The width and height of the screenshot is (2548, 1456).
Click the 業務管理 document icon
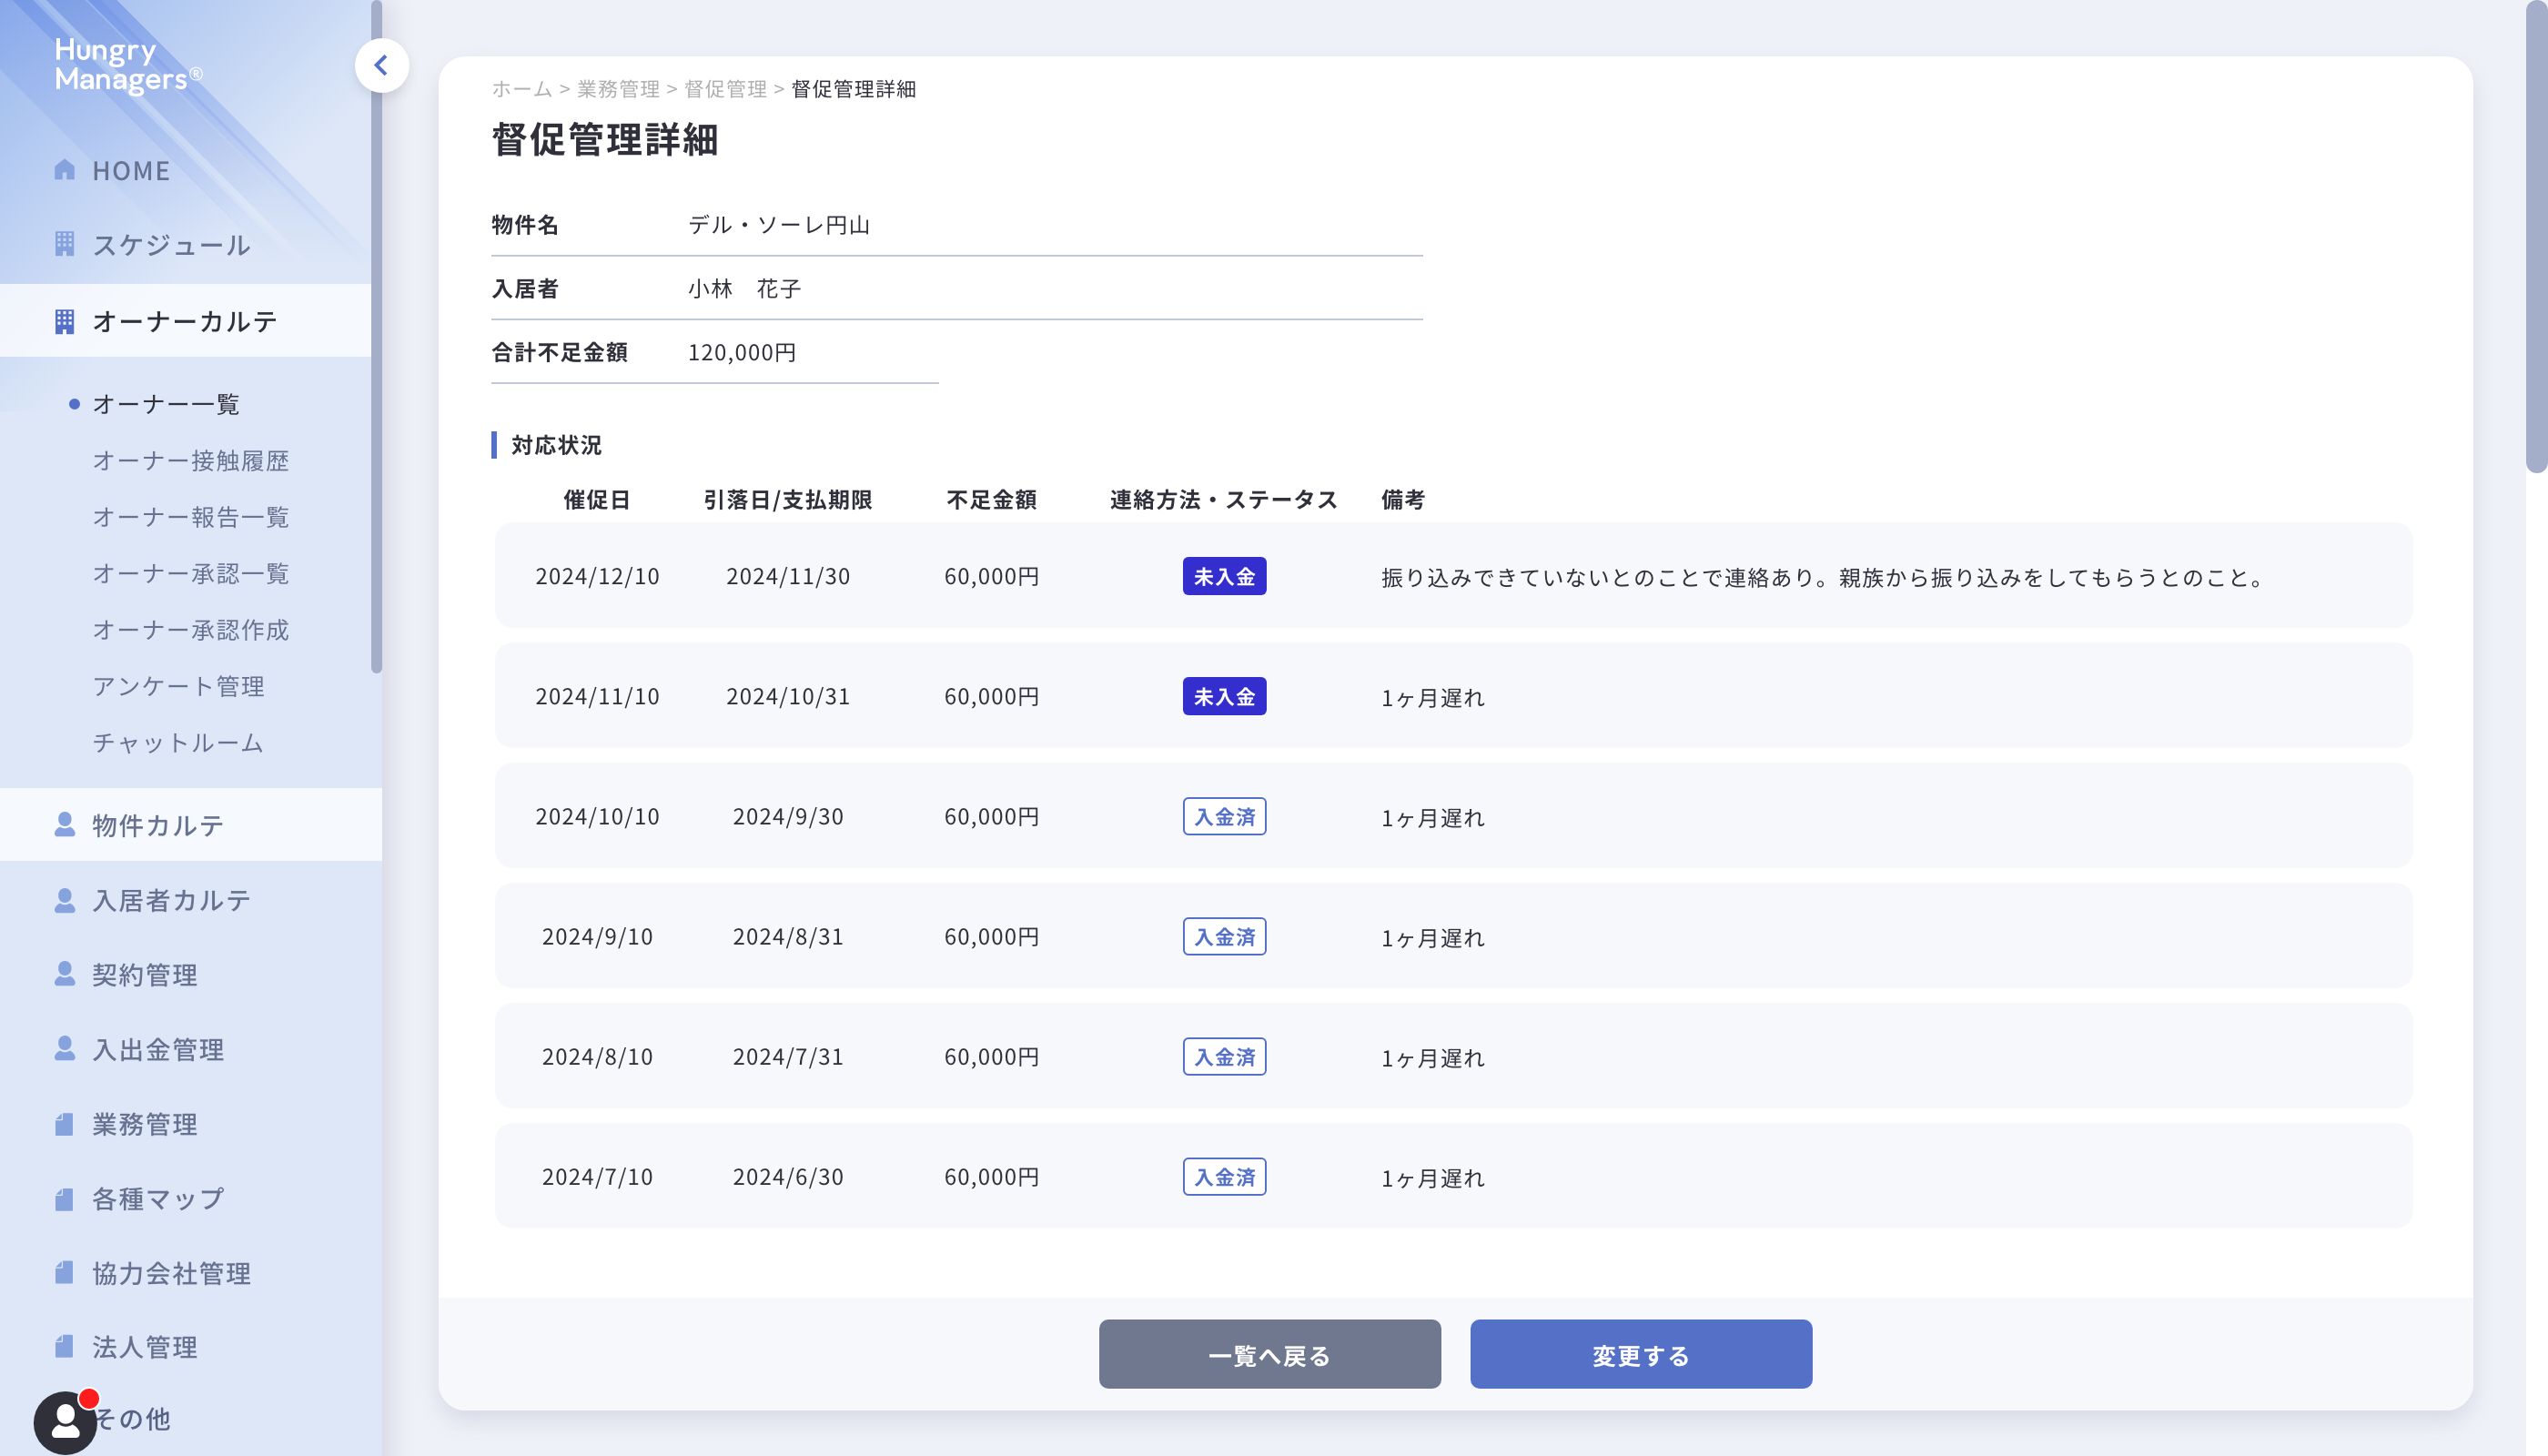tap(65, 1123)
